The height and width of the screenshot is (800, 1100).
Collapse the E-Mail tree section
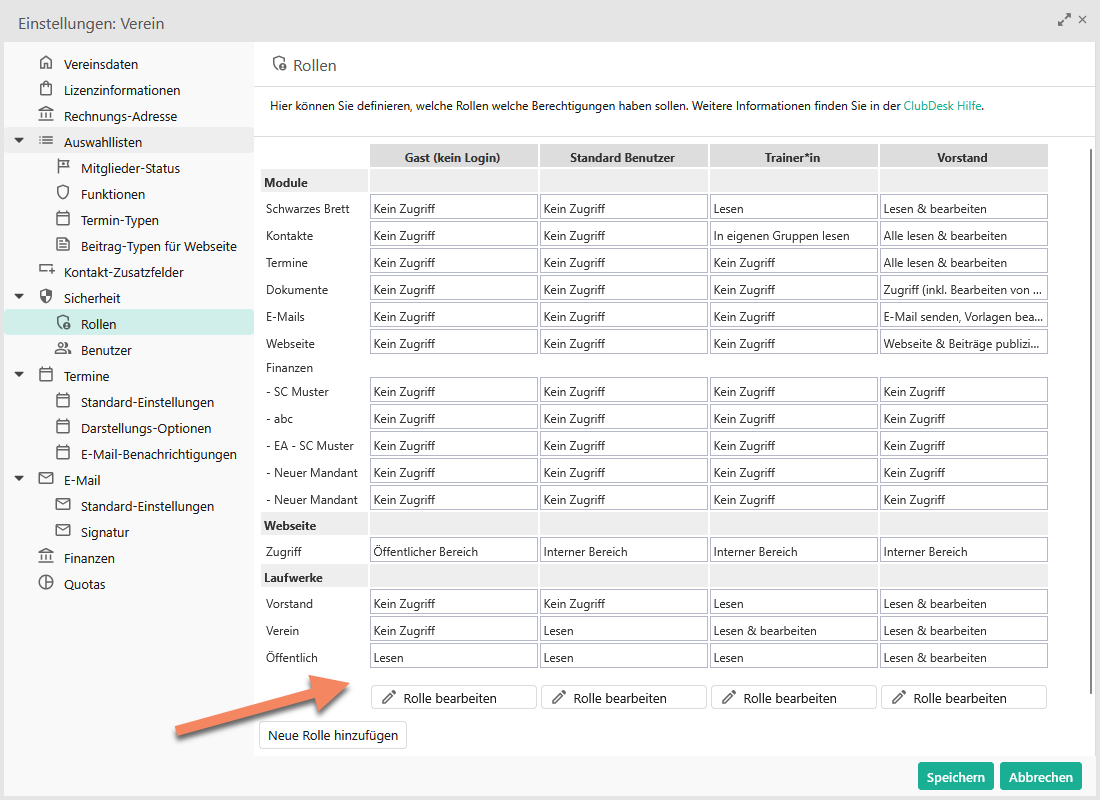click(x=20, y=479)
